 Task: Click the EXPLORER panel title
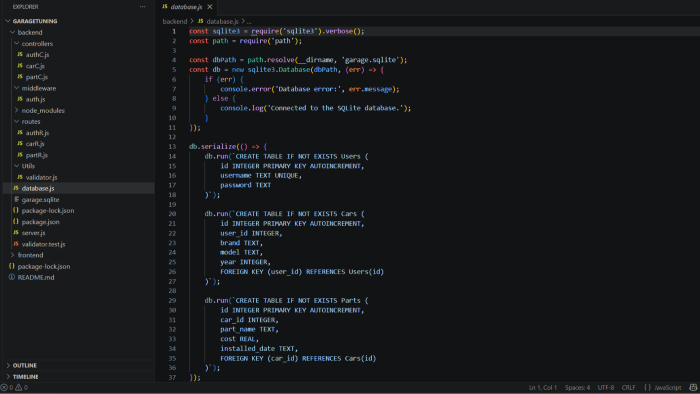point(25,7)
